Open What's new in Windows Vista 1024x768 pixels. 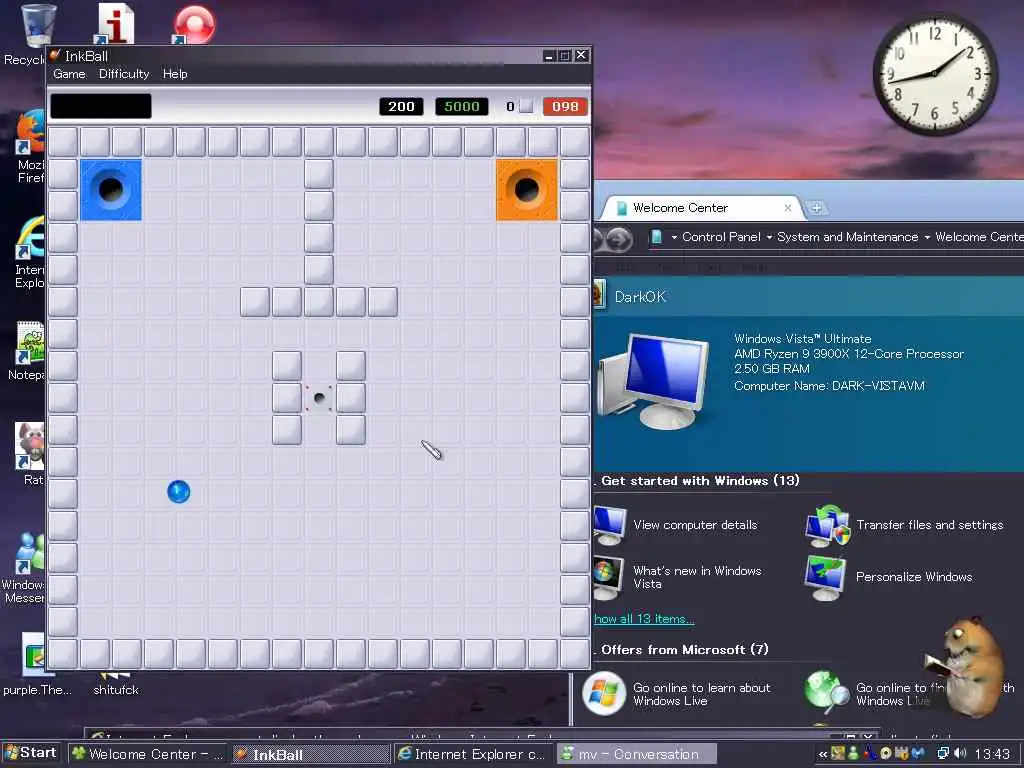point(679,577)
